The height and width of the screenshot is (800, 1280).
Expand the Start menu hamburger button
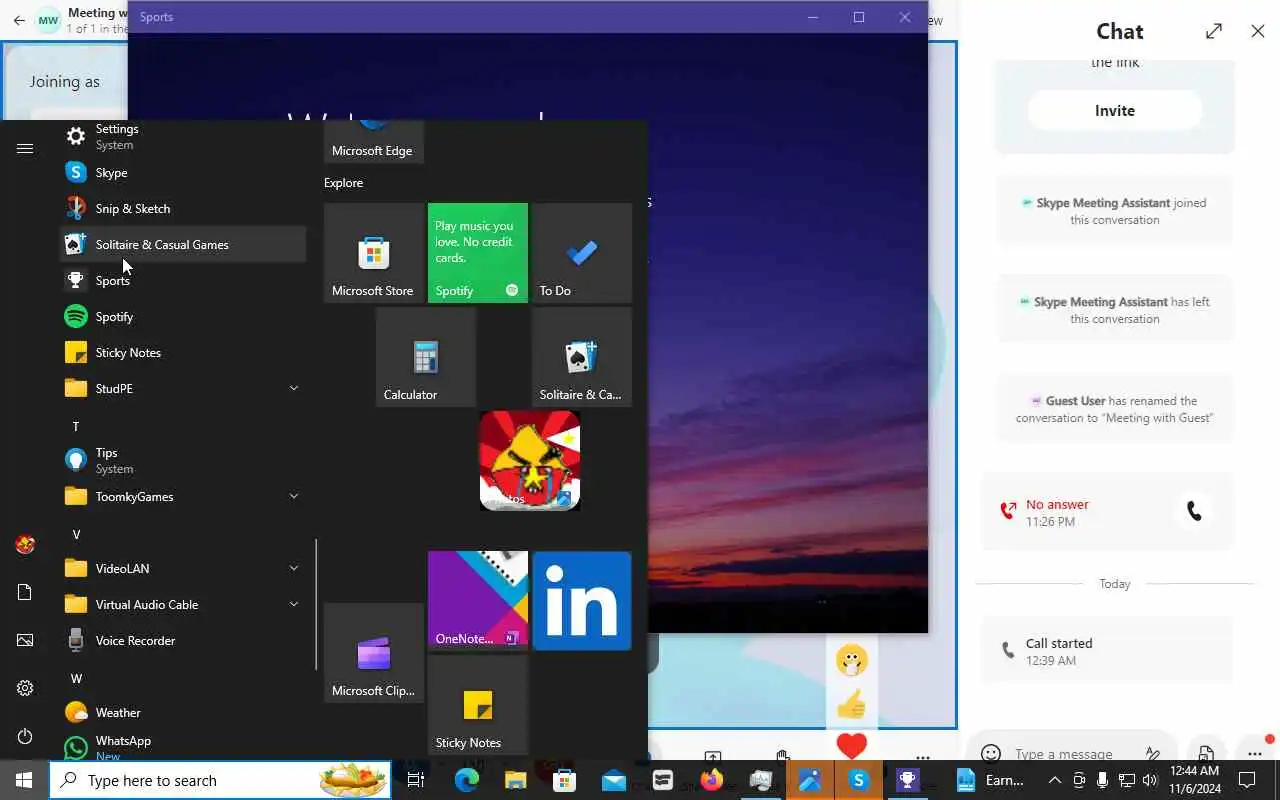coord(25,148)
